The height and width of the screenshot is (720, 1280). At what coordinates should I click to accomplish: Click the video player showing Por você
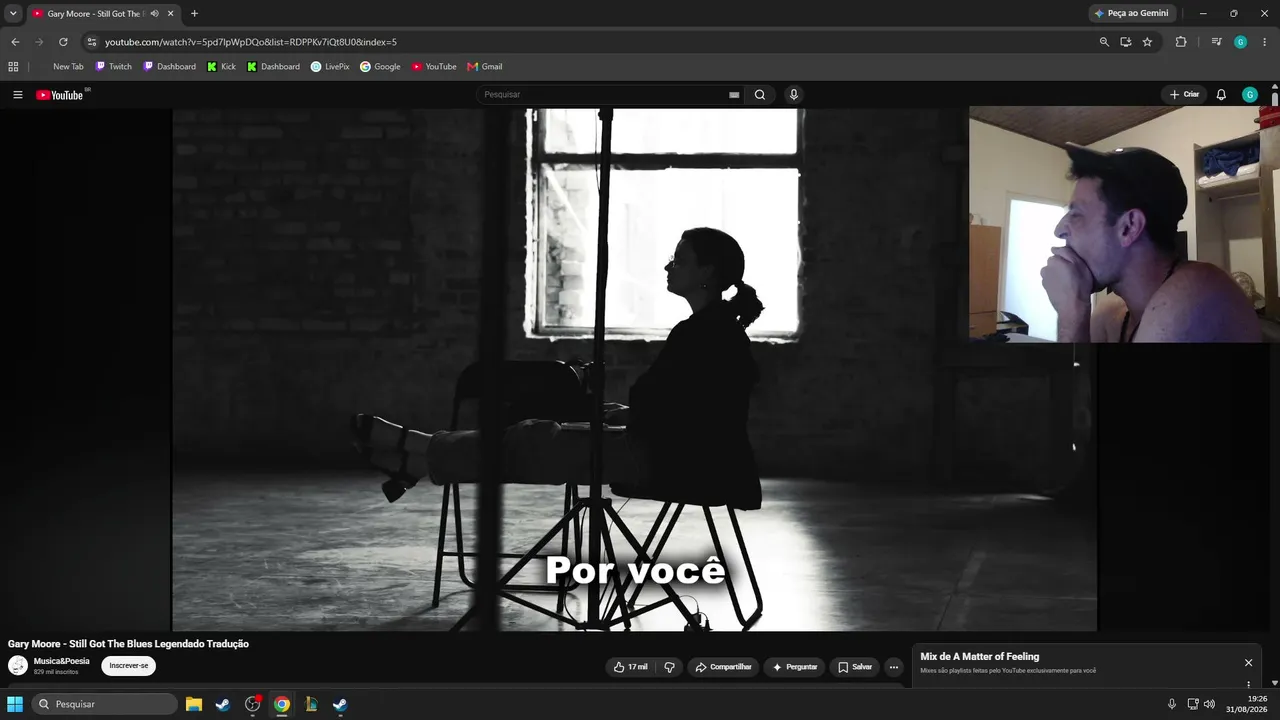pos(634,369)
